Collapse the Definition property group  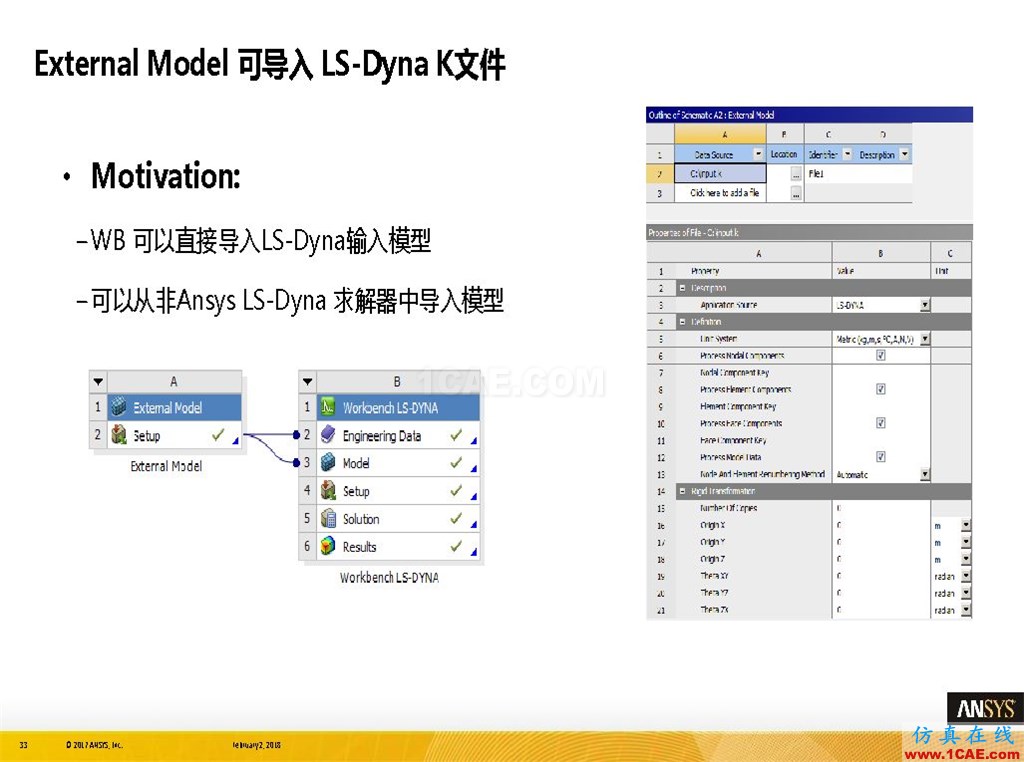pos(682,322)
